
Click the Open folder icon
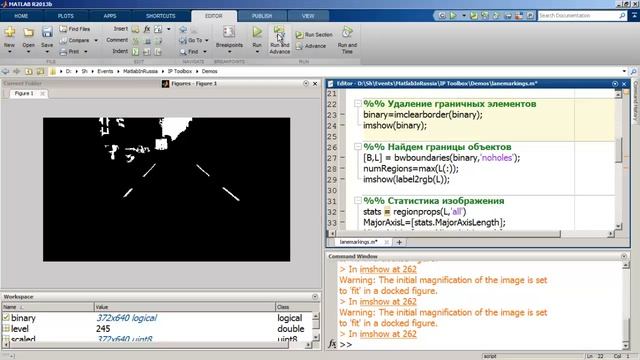click(x=28, y=32)
